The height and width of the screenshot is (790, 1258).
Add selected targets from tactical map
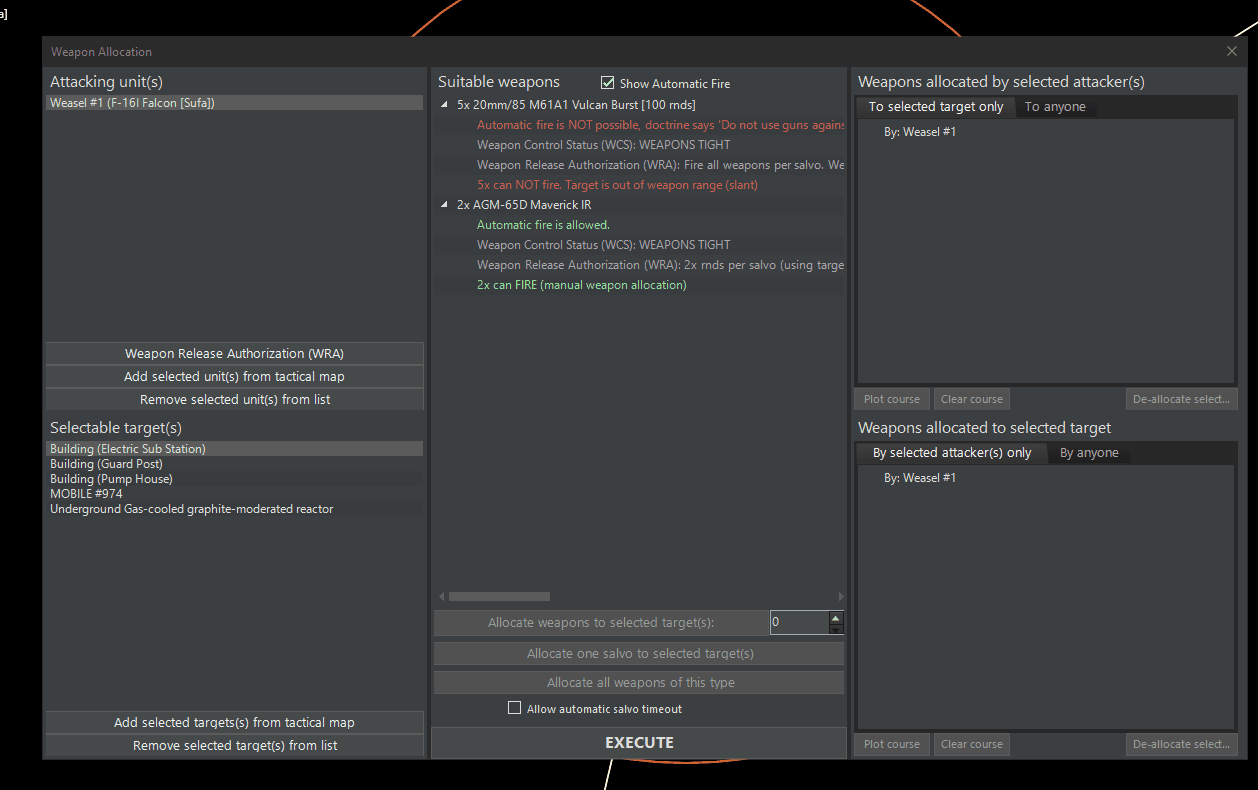tap(234, 723)
